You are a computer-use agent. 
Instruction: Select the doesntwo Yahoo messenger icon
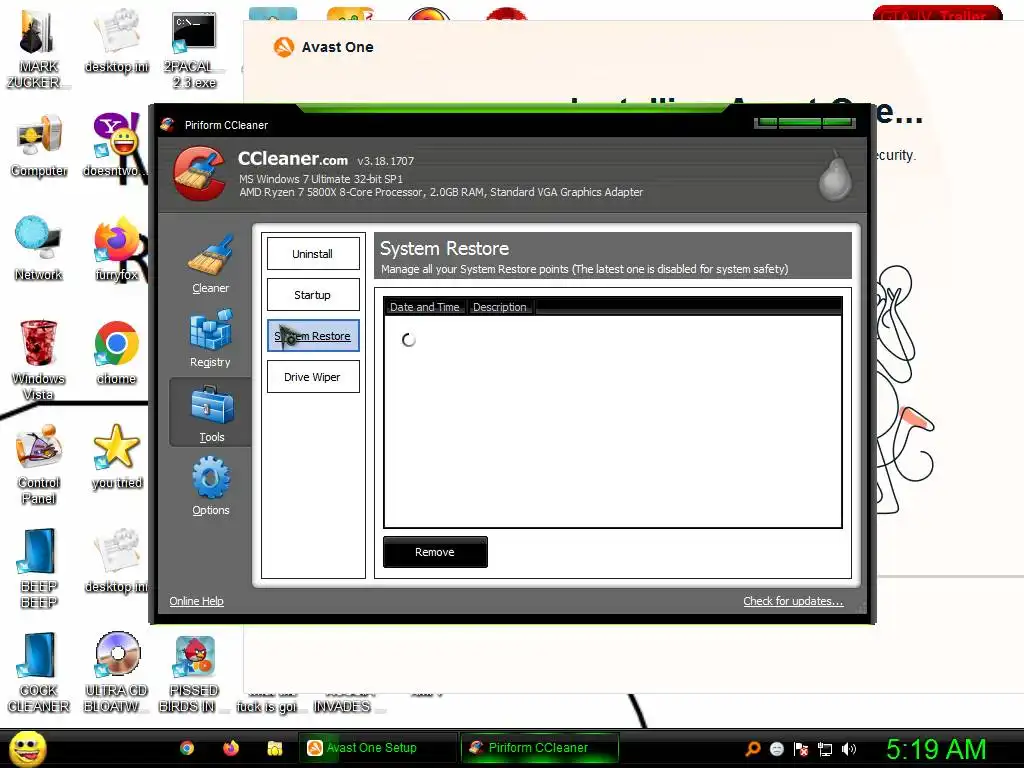point(116,146)
